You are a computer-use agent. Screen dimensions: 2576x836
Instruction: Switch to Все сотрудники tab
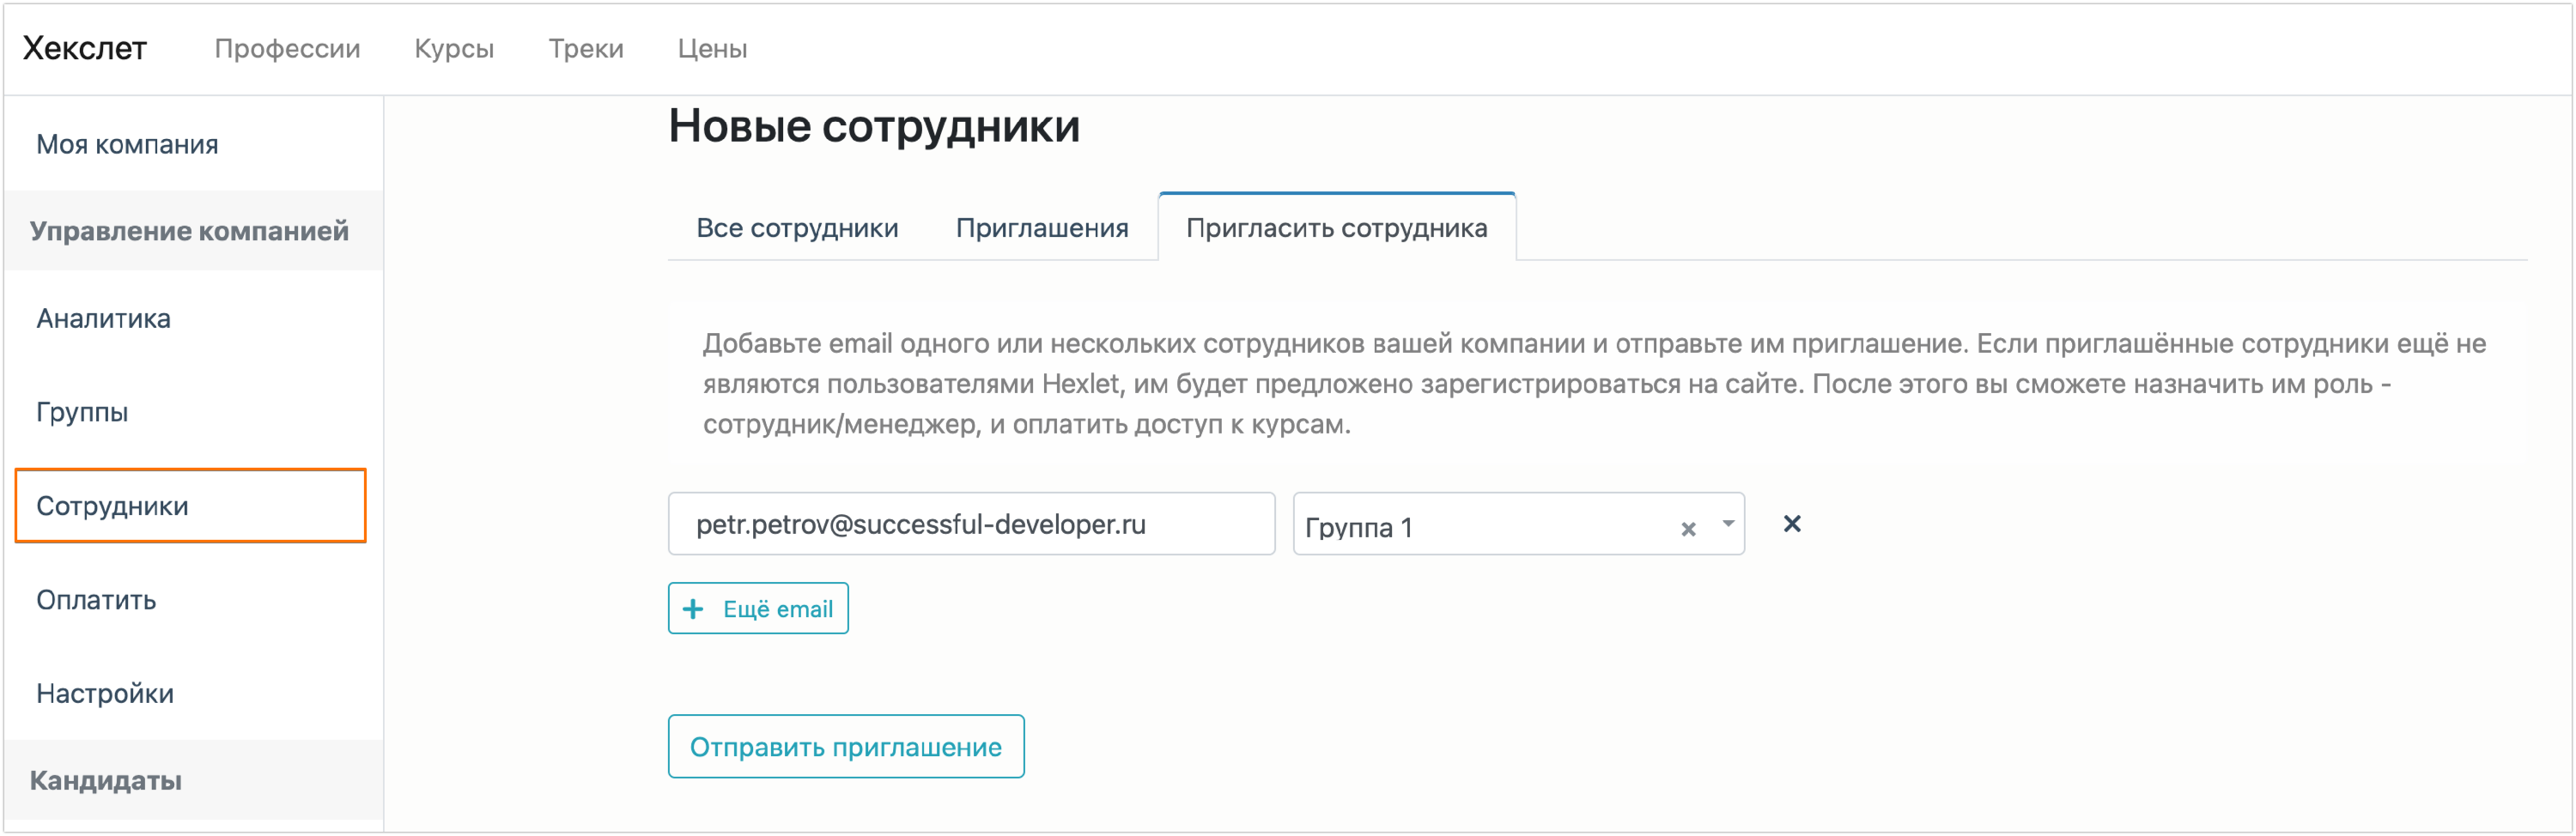coord(797,228)
